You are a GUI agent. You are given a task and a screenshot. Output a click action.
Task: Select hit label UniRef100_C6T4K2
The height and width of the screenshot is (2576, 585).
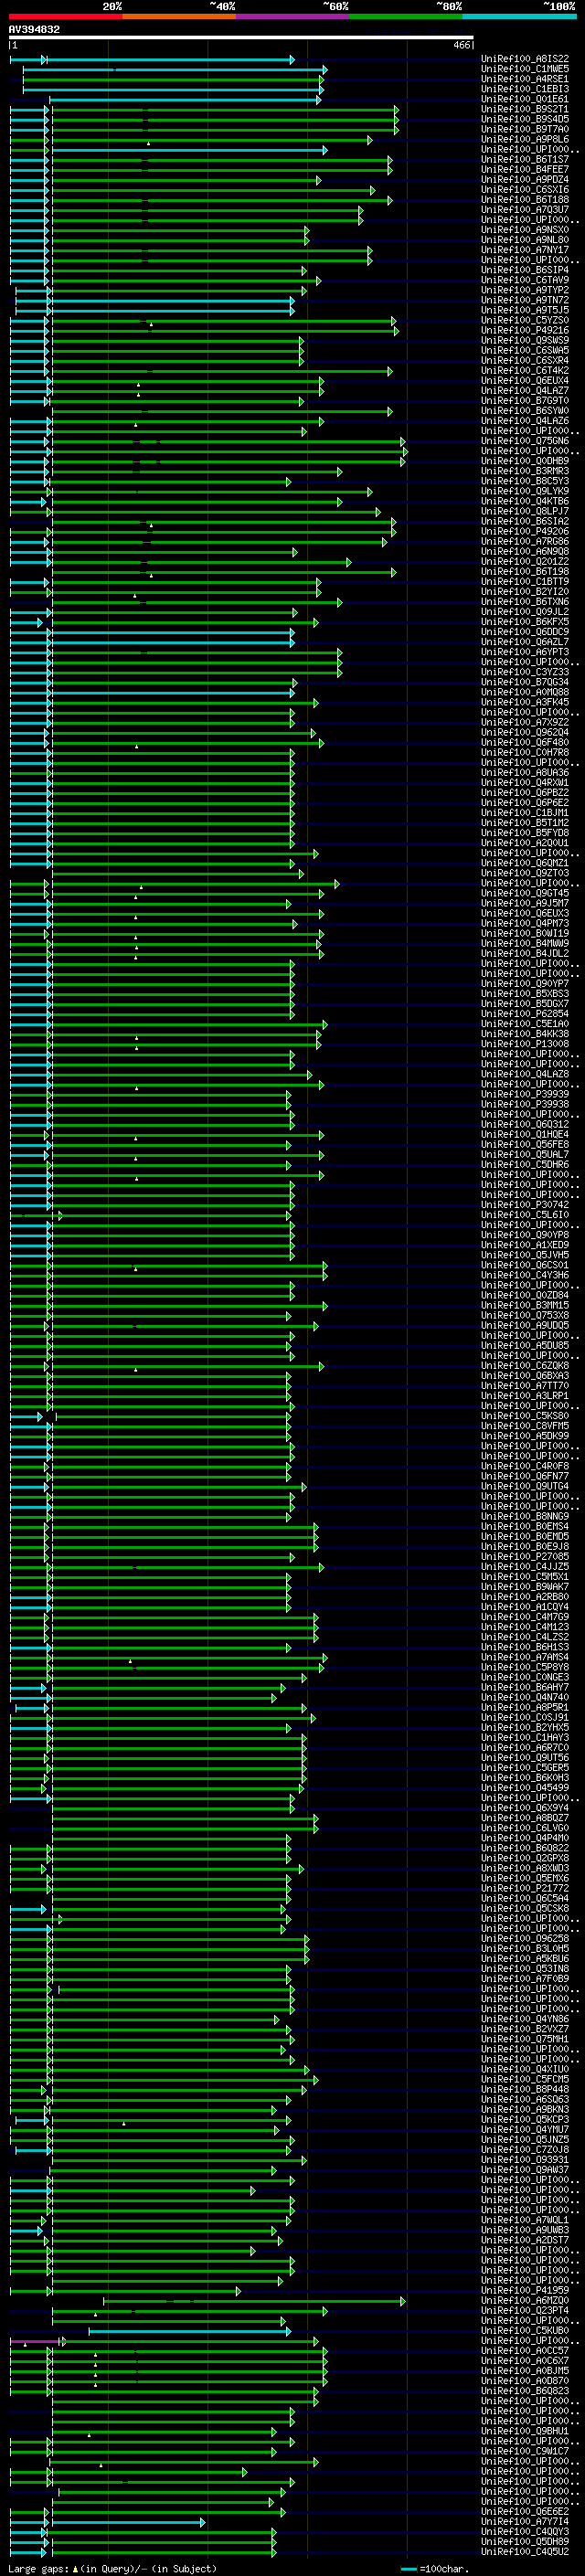(x=525, y=370)
